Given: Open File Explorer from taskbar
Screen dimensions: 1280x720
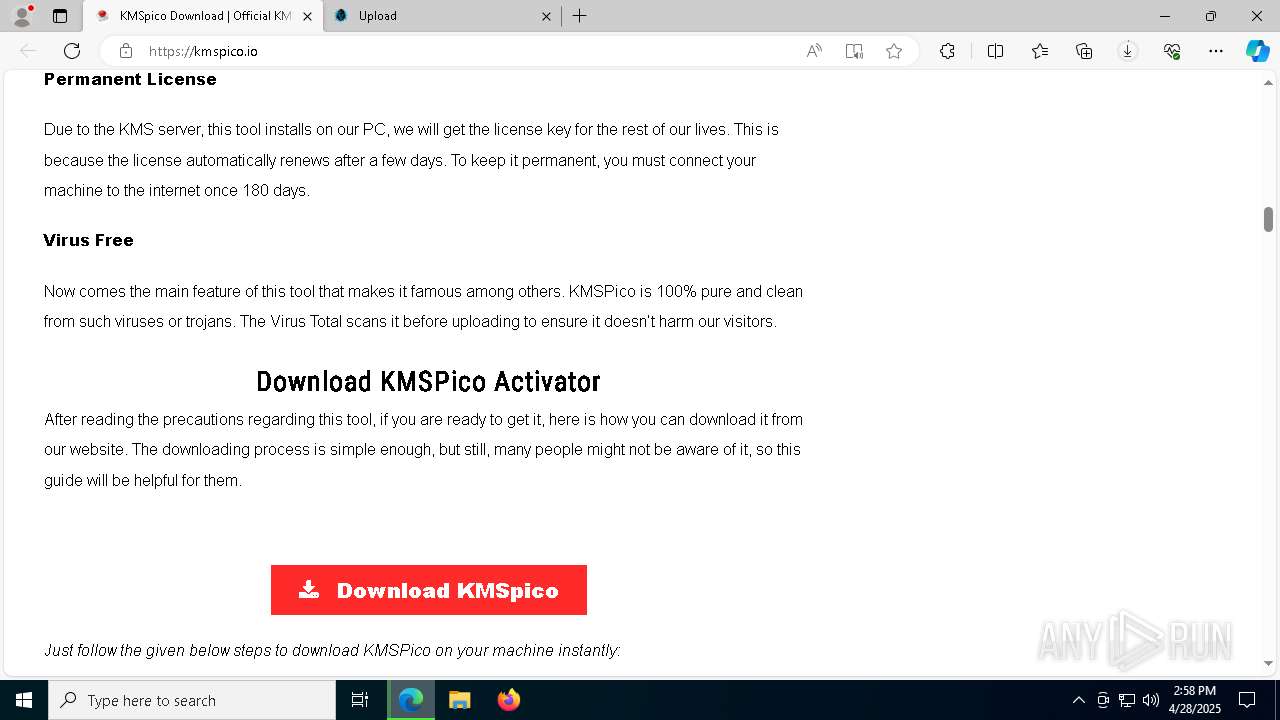Looking at the screenshot, I should click(460, 700).
